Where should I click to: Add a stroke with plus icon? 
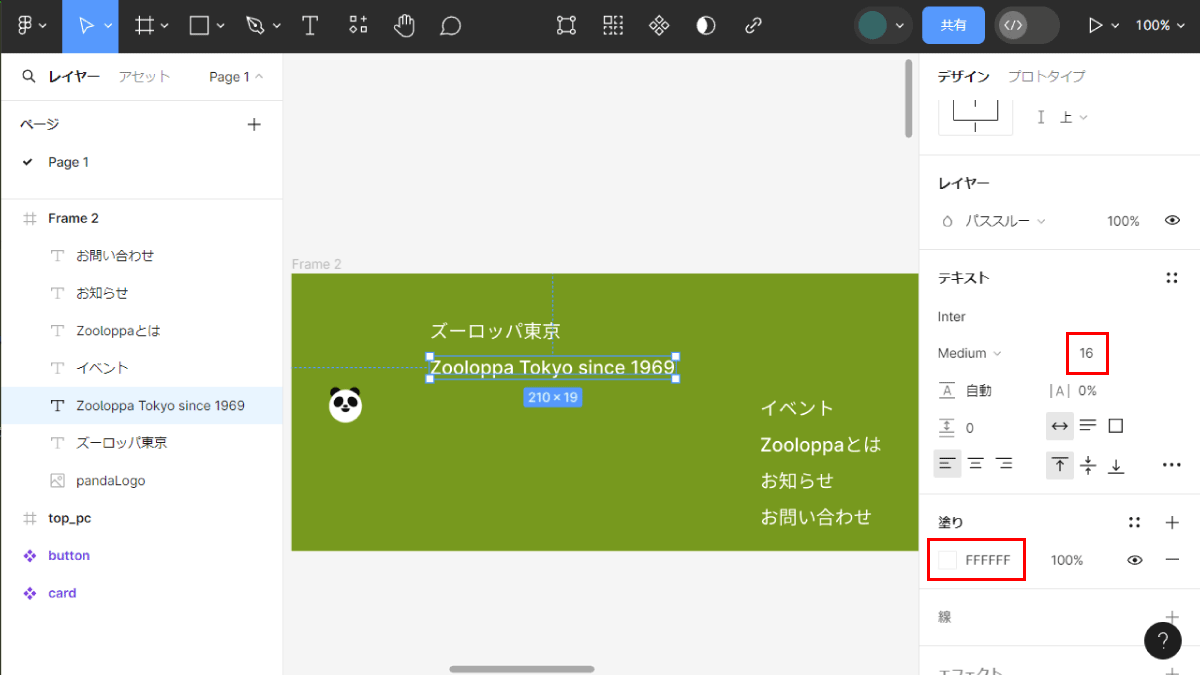(x=1172, y=617)
